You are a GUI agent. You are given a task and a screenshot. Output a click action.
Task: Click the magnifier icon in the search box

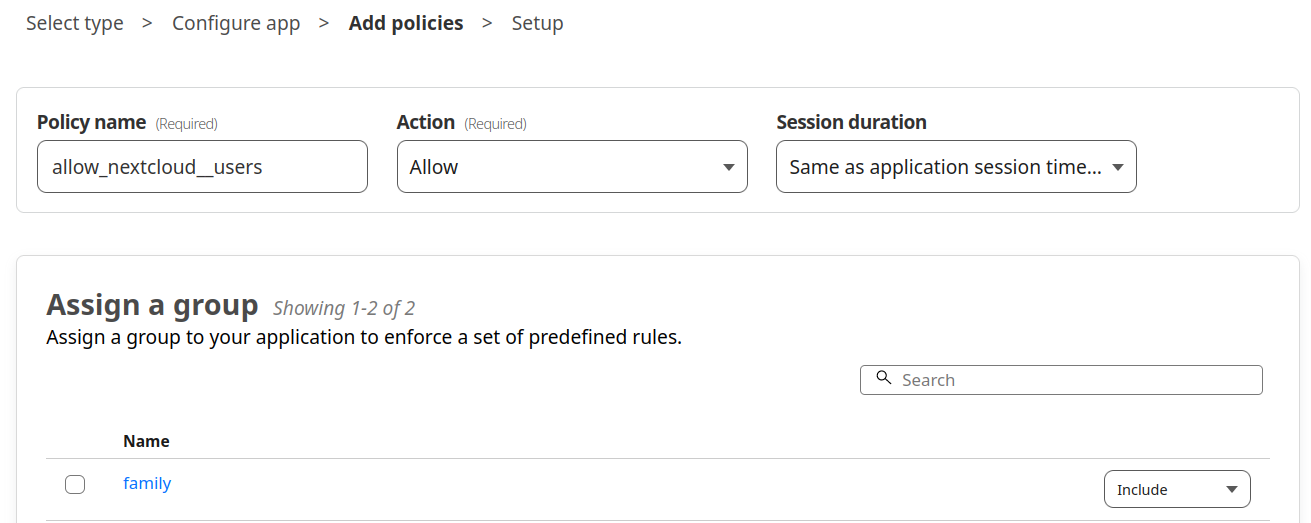(x=883, y=378)
